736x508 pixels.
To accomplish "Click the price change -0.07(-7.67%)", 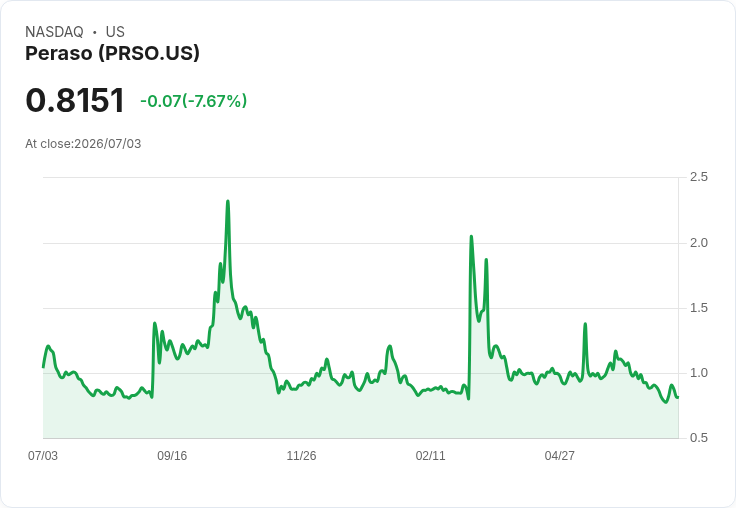I will pos(193,101).
